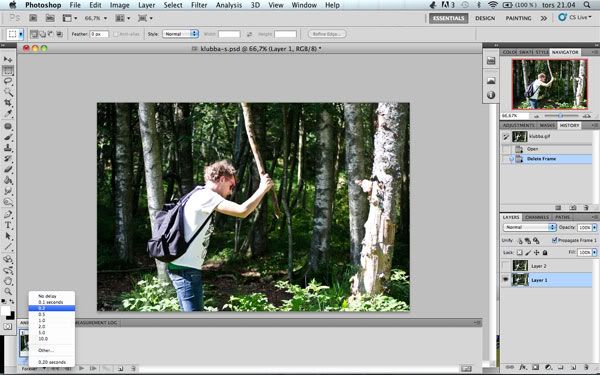600x375 pixels.
Task: Select the Line shape tool
Action: (8, 247)
